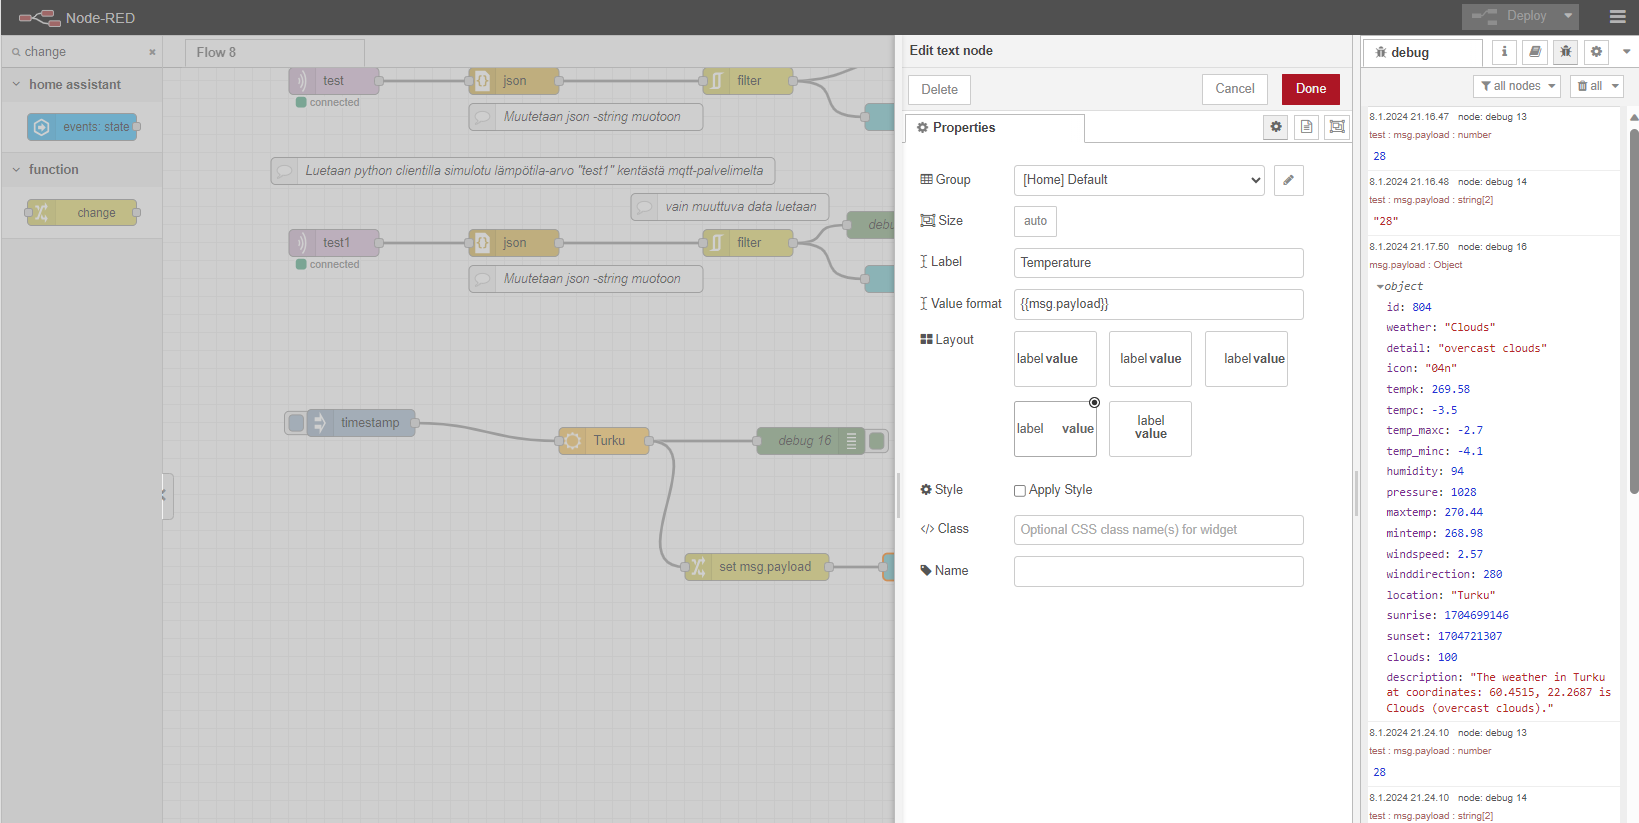Viewport: 1639px width, 823px height.
Task: Select test1 mqtt input node
Action: [x=334, y=243]
